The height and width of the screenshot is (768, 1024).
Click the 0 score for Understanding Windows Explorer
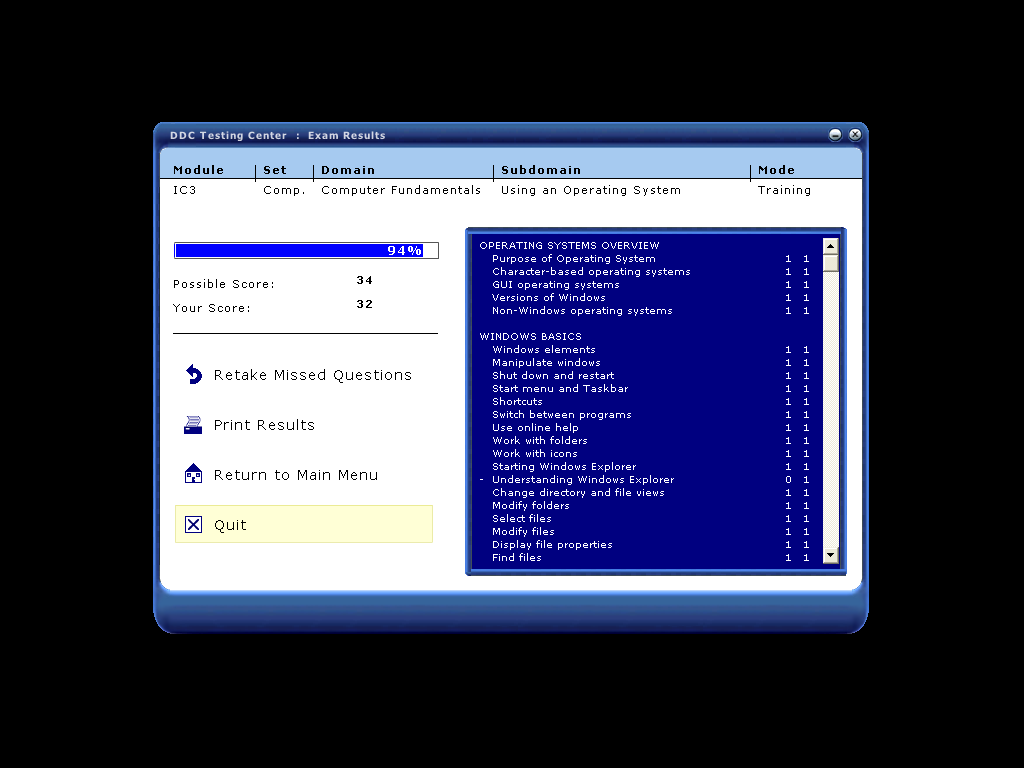(788, 479)
